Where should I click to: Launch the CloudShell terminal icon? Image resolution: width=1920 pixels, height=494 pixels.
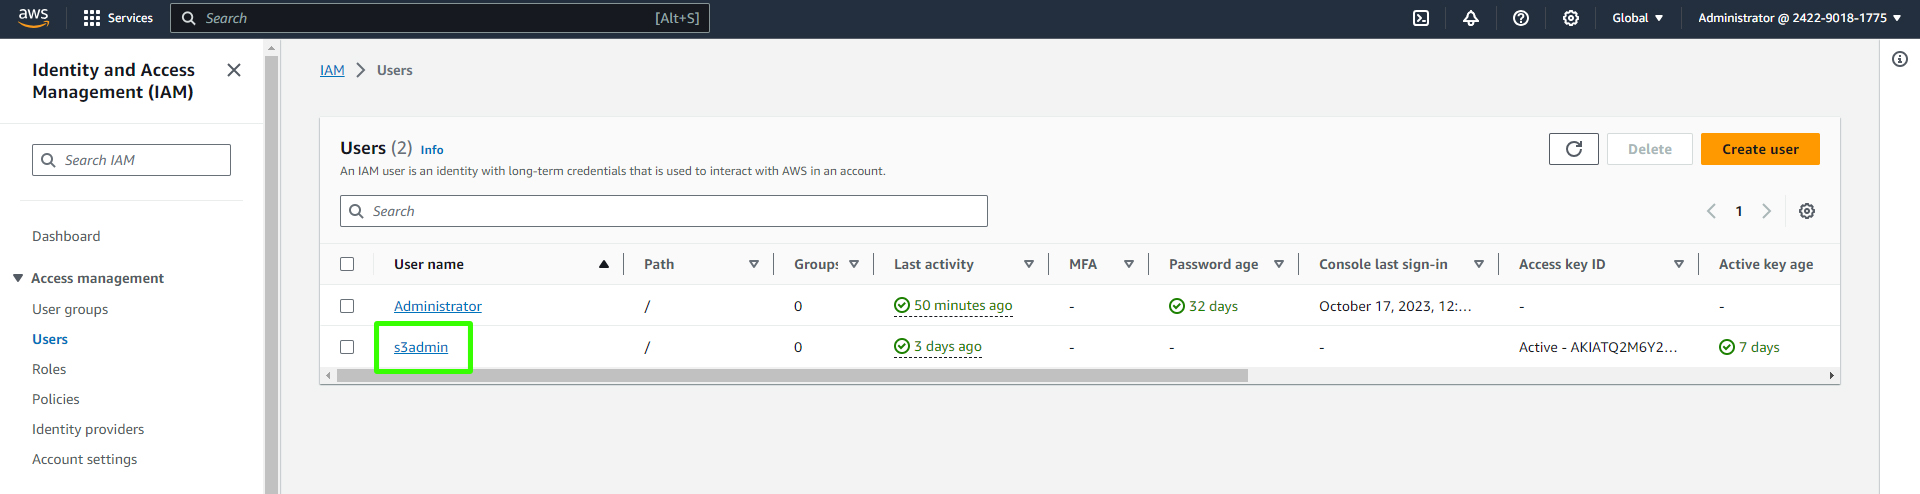[x=1421, y=18]
